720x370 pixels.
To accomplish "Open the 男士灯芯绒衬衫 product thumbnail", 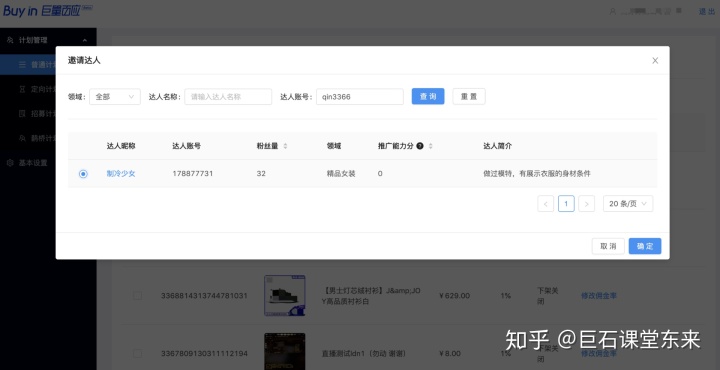I will (x=285, y=296).
